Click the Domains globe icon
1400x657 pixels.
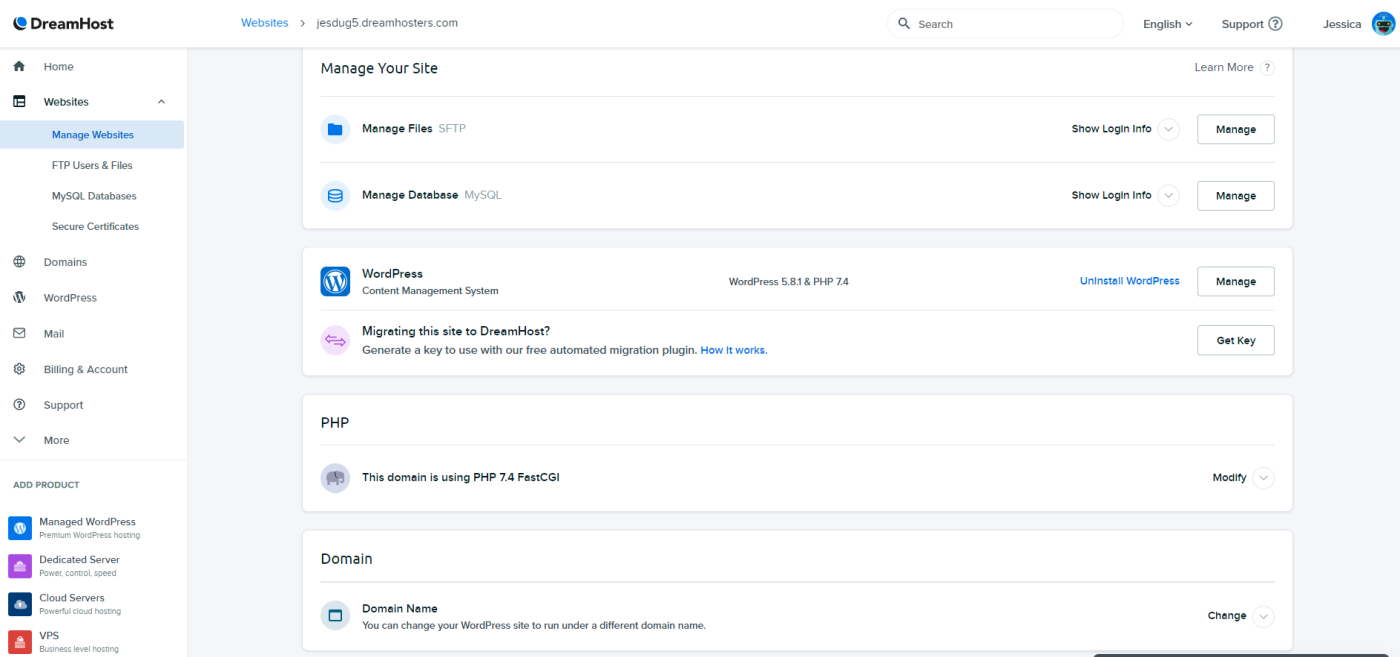pyautogui.click(x=19, y=262)
